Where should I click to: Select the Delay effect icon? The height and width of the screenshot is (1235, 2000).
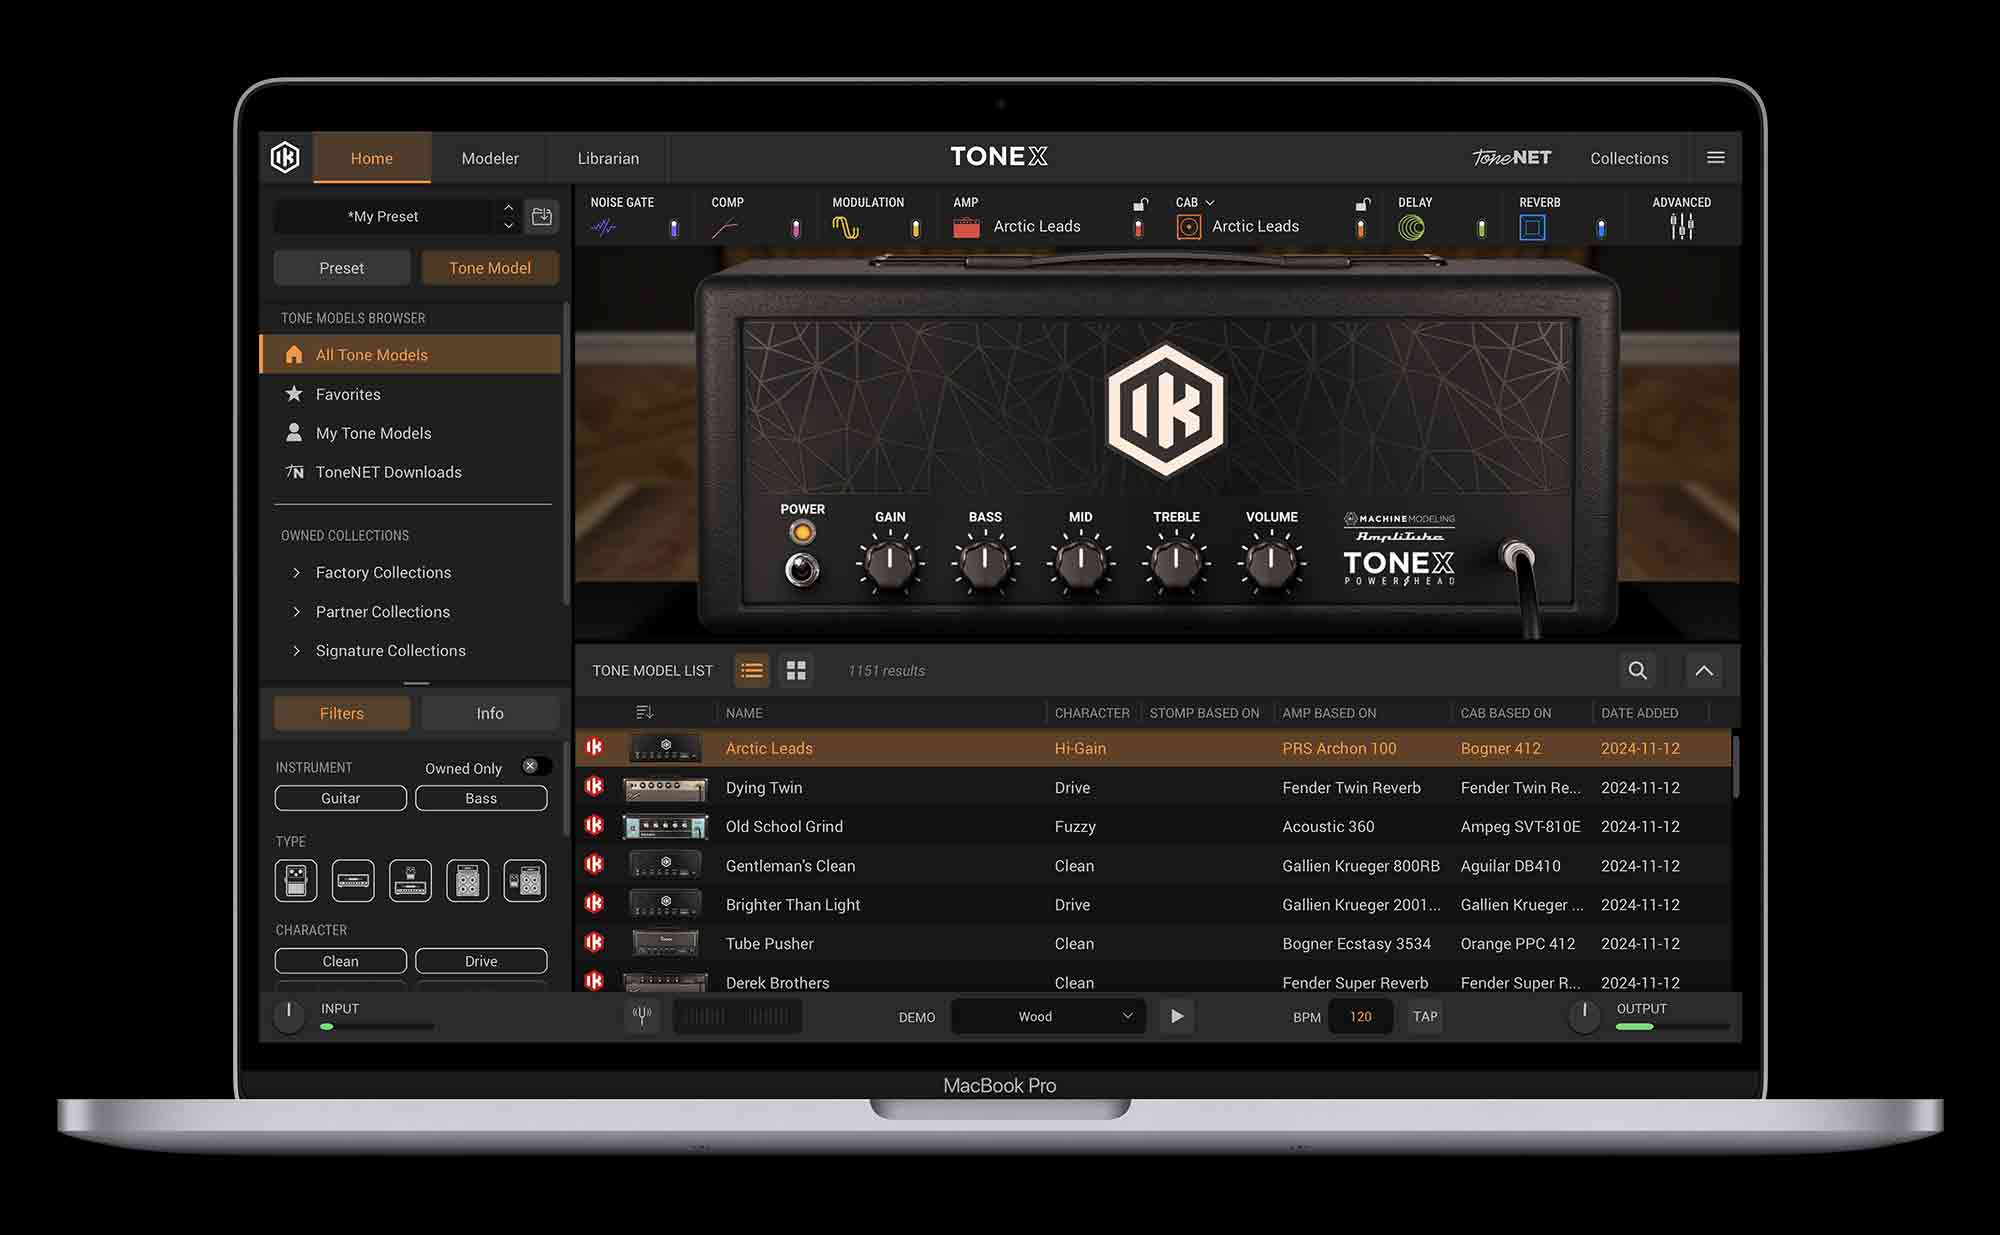(1414, 226)
